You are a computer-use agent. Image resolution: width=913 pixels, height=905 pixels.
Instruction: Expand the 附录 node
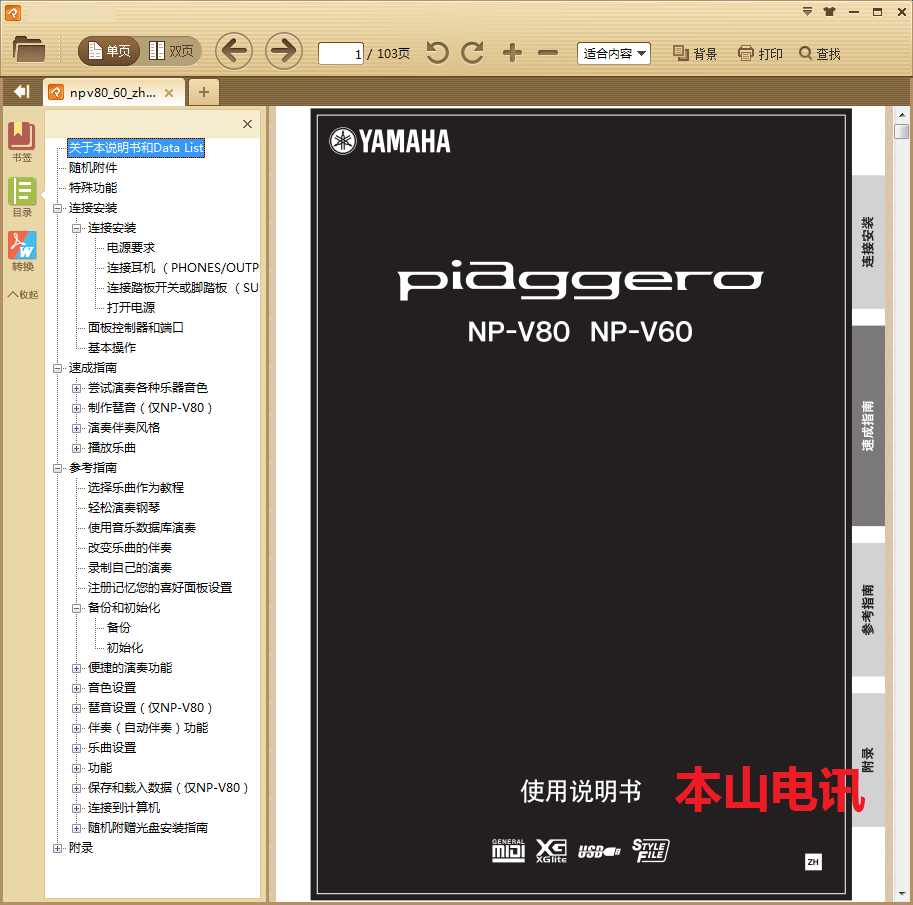pos(57,849)
